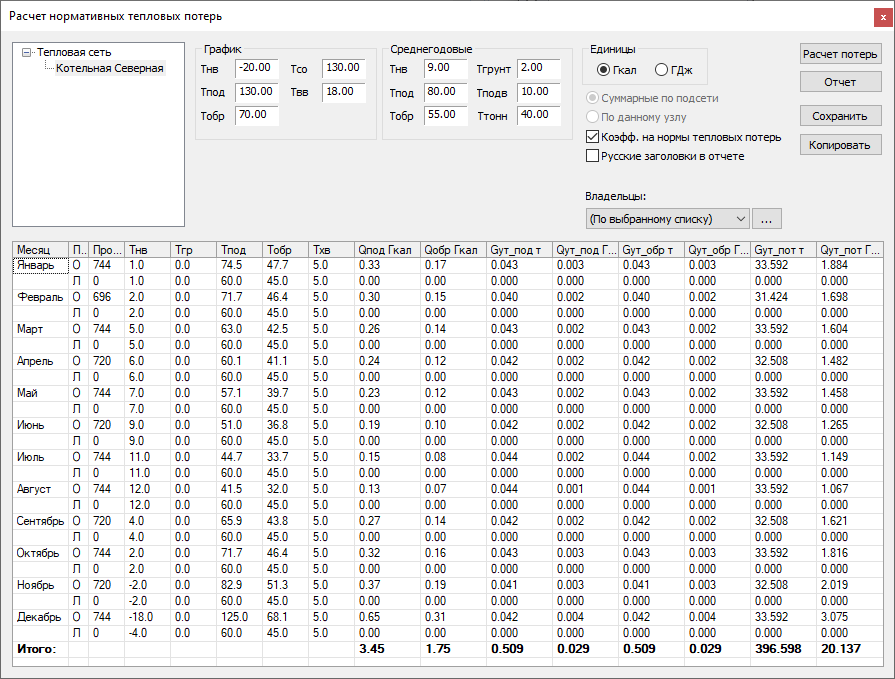Select the Гкал units radio button

[604, 70]
